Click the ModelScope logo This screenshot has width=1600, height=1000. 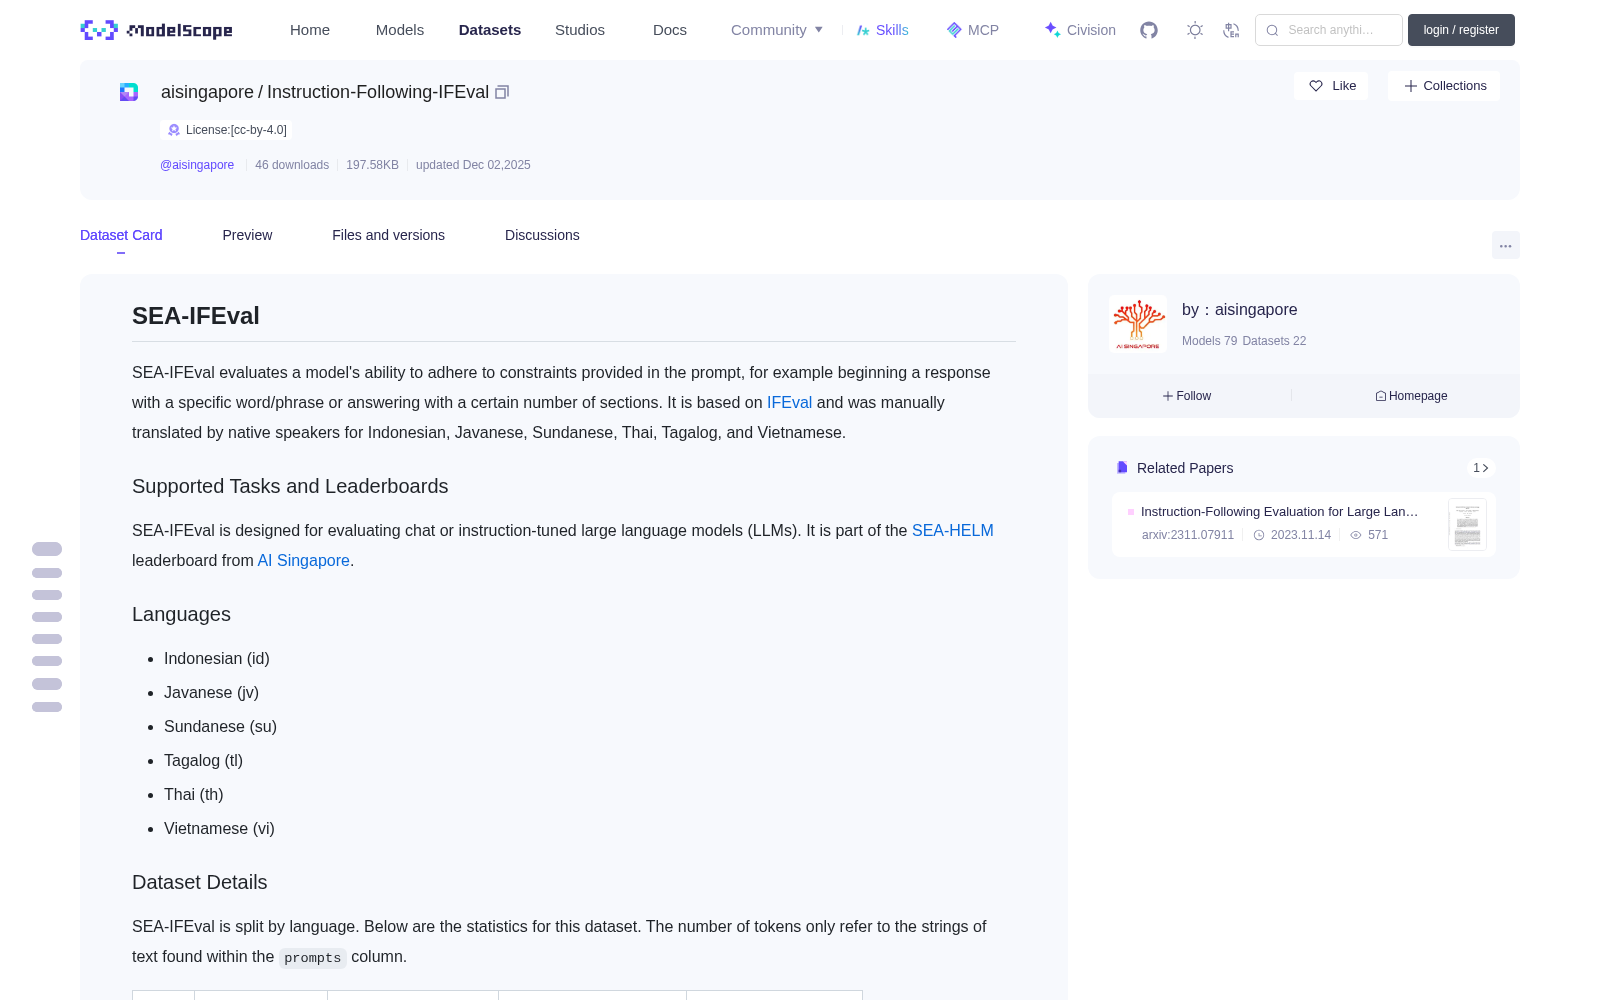(157, 30)
